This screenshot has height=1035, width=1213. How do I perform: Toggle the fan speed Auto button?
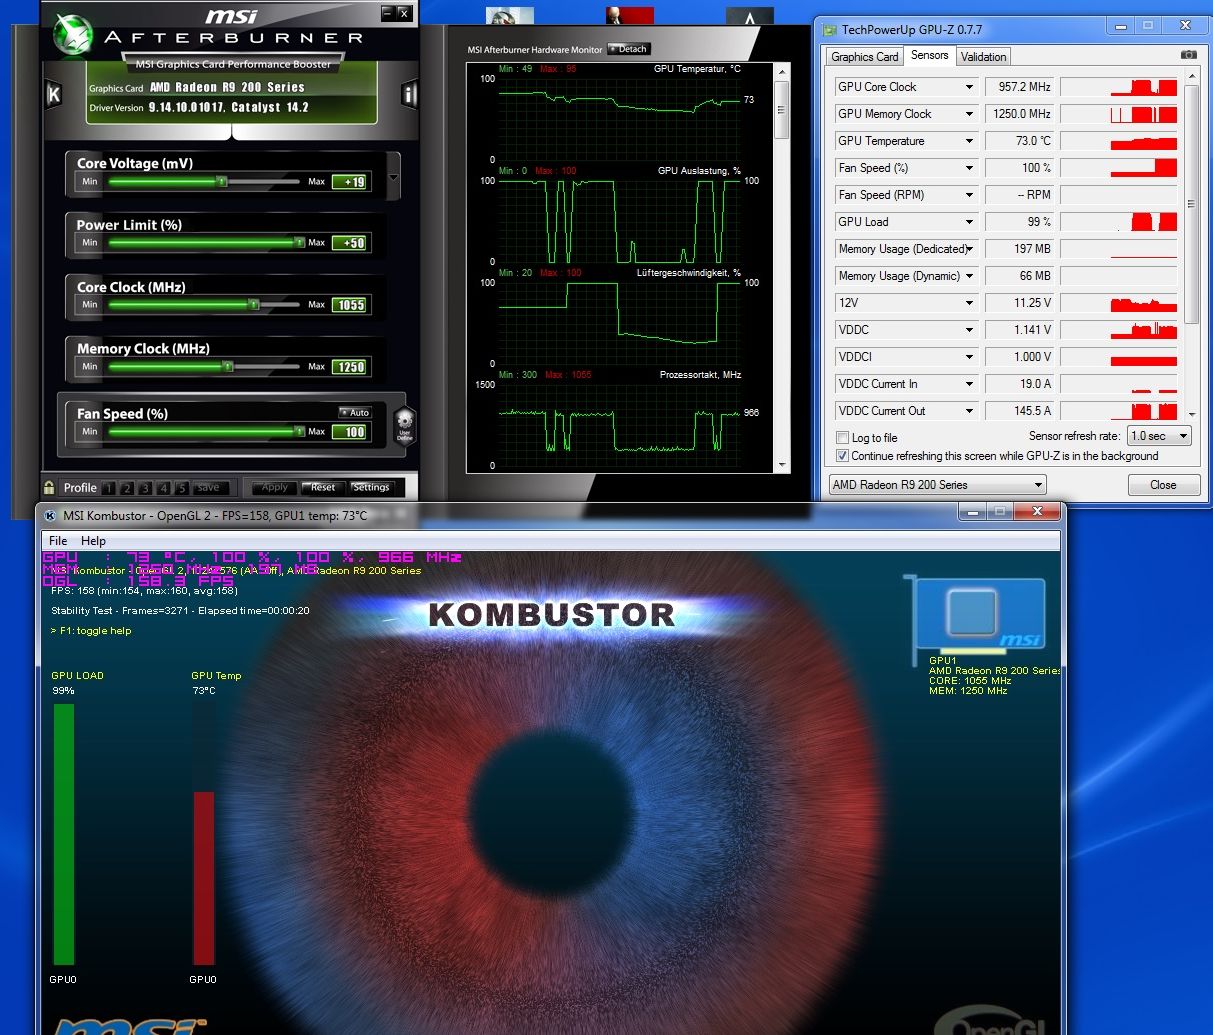click(x=355, y=412)
